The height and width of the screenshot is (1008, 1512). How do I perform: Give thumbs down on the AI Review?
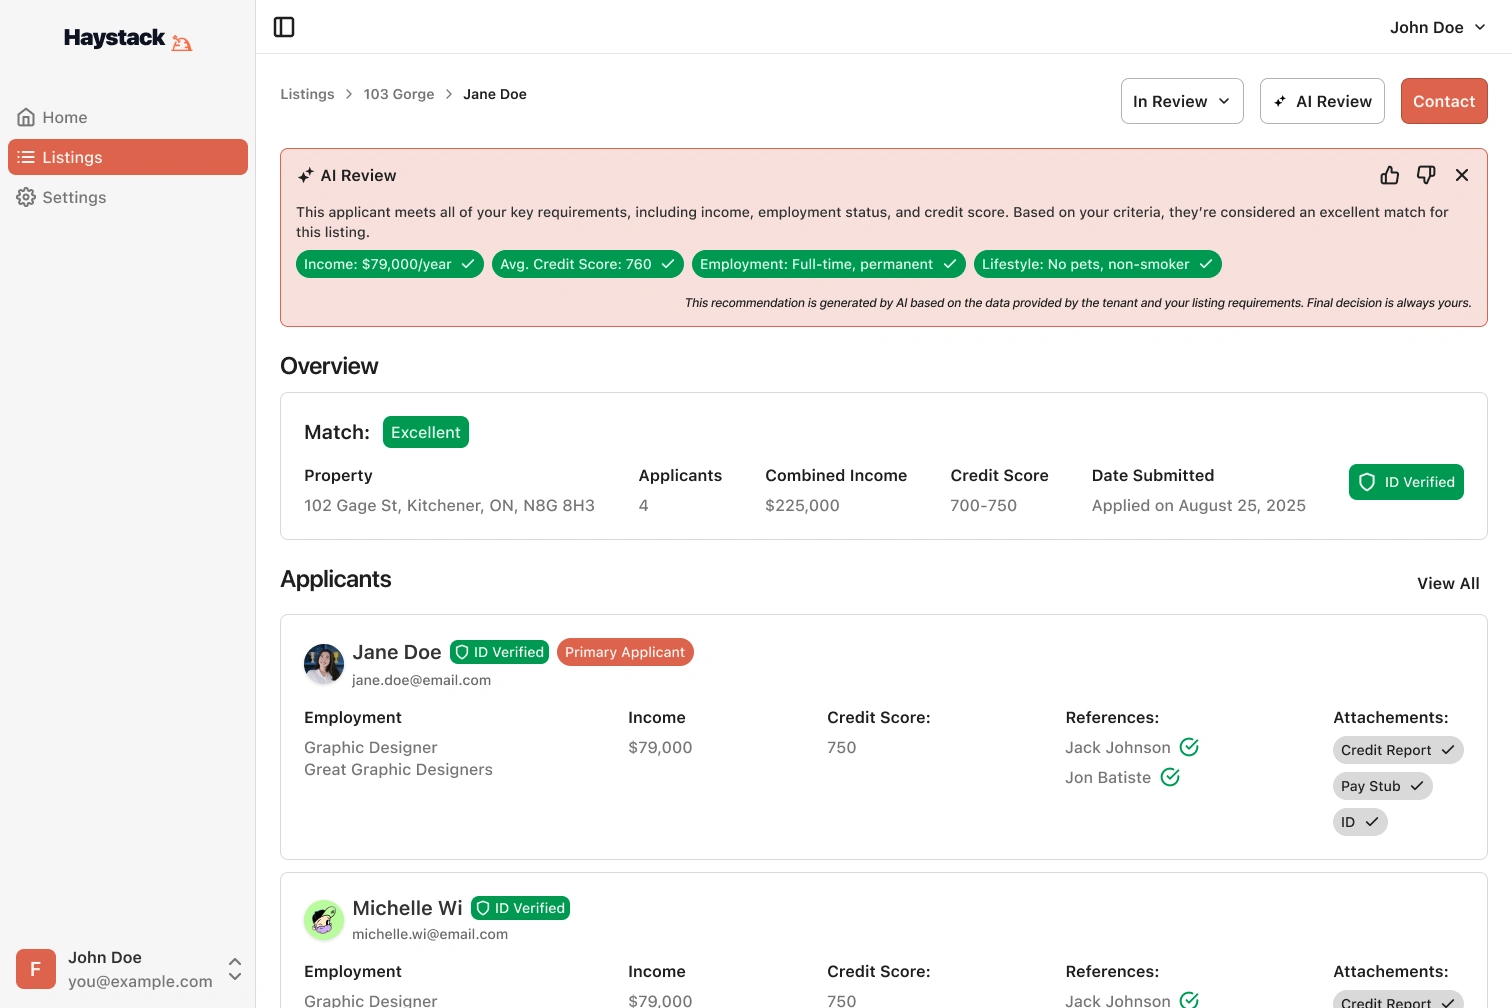(x=1426, y=174)
